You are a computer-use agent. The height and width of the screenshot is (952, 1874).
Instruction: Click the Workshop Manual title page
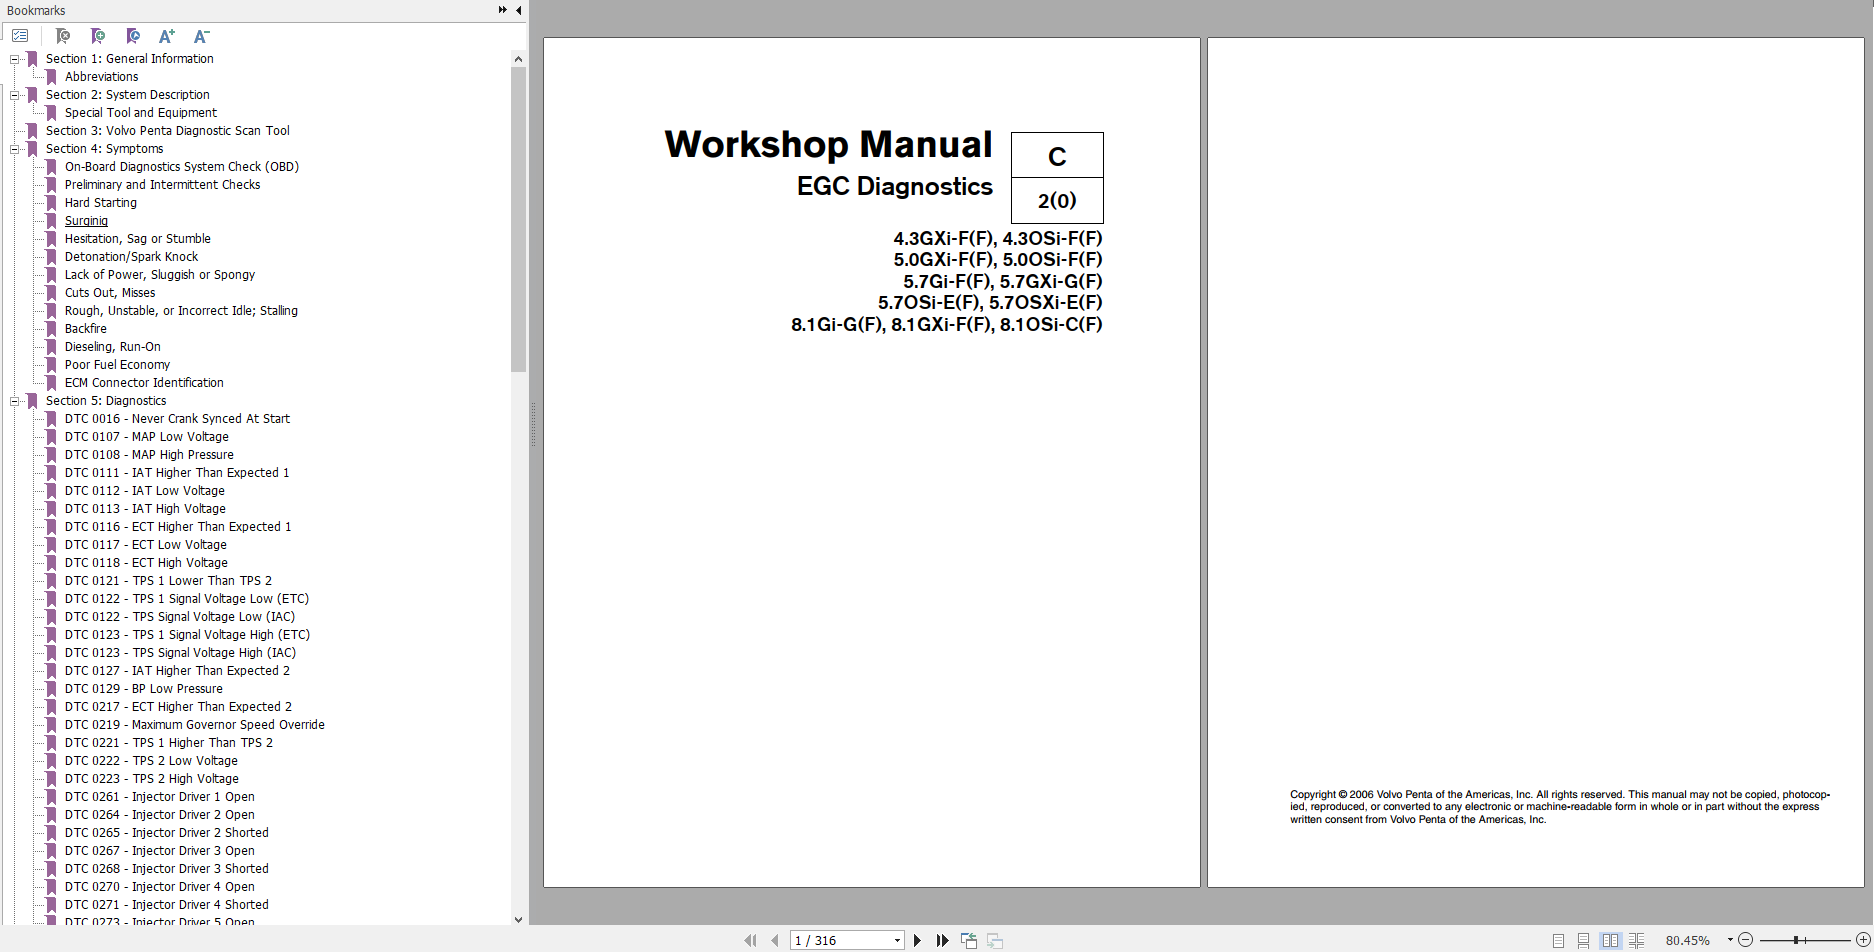[871, 462]
